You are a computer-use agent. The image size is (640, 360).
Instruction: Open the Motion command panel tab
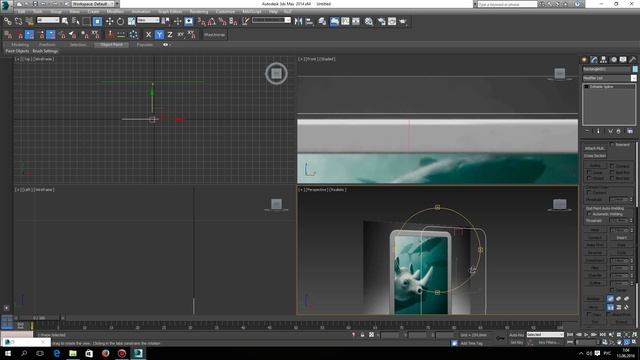pos(613,60)
